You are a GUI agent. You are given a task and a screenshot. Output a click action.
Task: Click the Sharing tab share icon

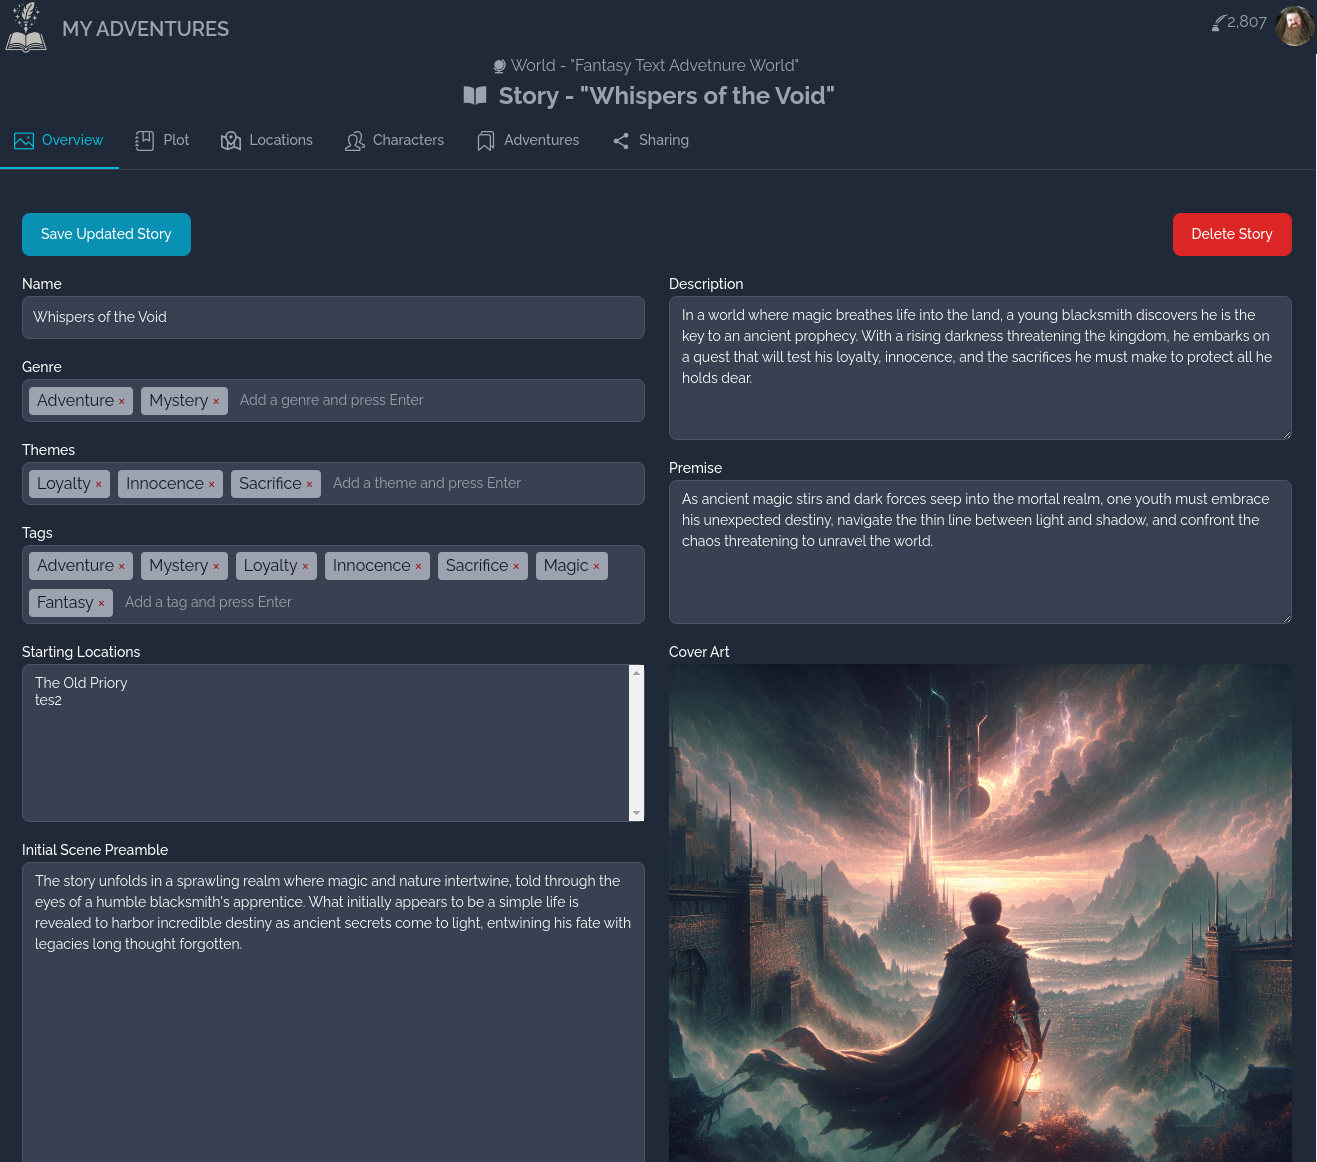621,141
